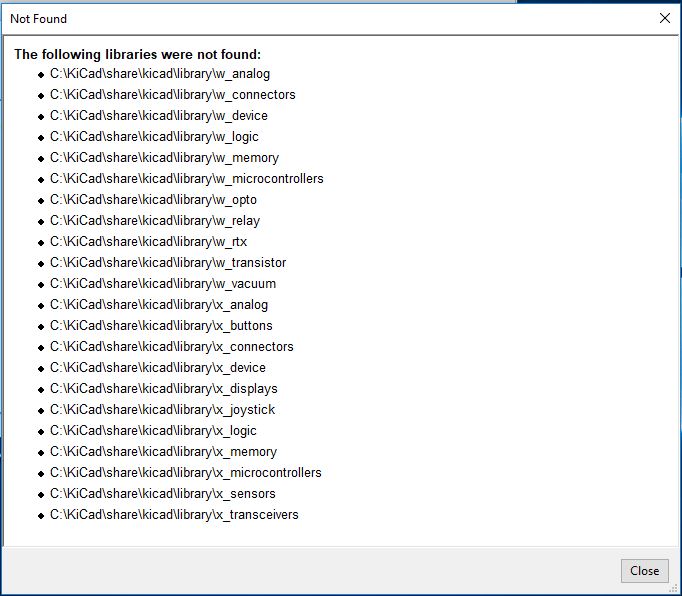Select the w_transistor library path
This screenshot has width=682, height=596.
(x=168, y=263)
